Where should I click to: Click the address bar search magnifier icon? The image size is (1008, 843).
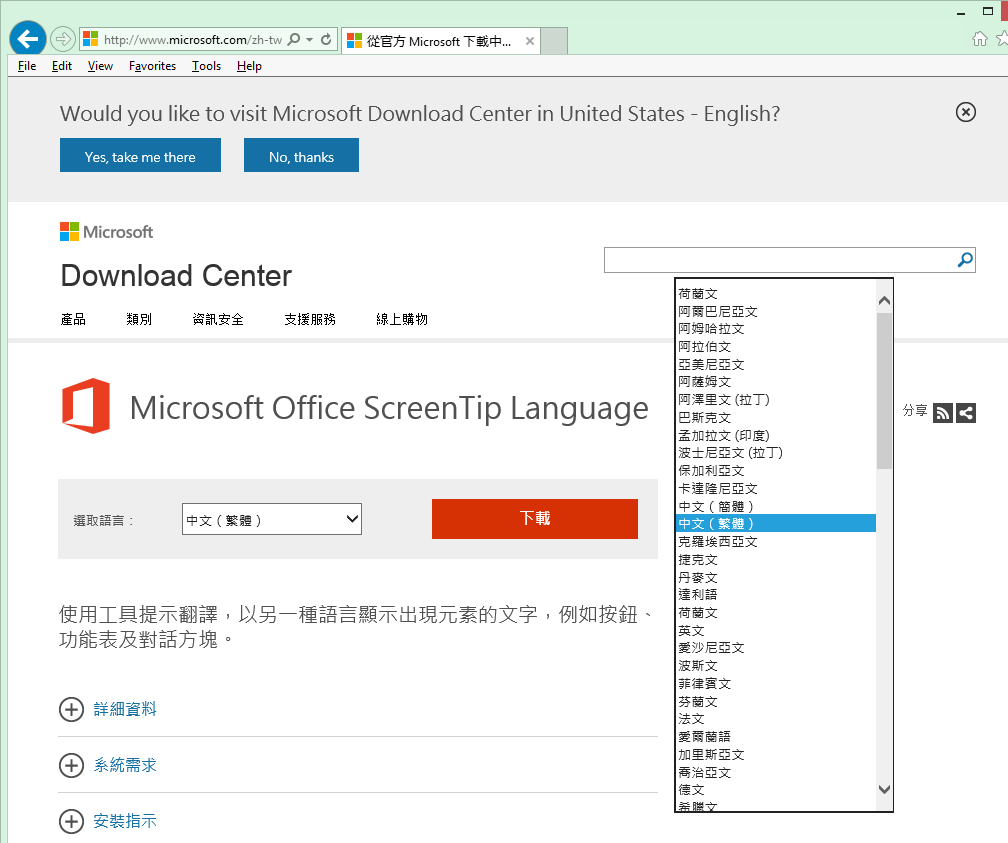point(293,39)
